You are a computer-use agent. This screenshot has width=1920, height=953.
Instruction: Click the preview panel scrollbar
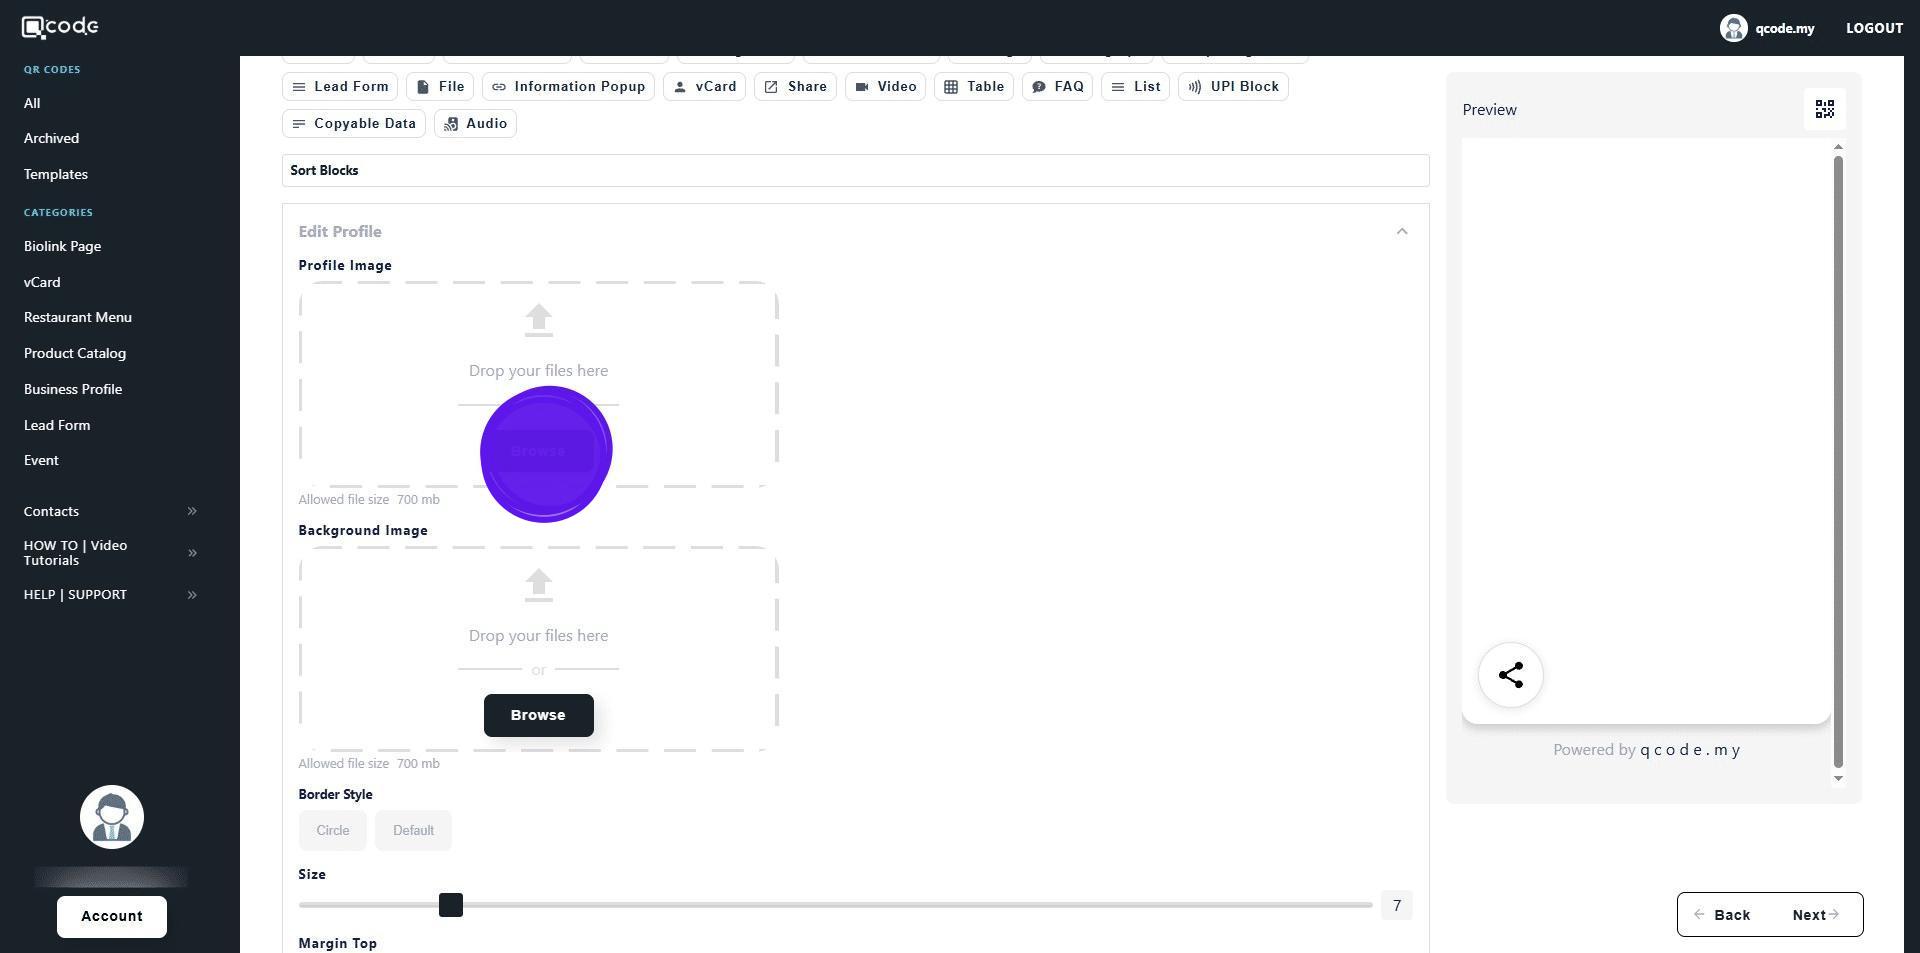pos(1838,462)
